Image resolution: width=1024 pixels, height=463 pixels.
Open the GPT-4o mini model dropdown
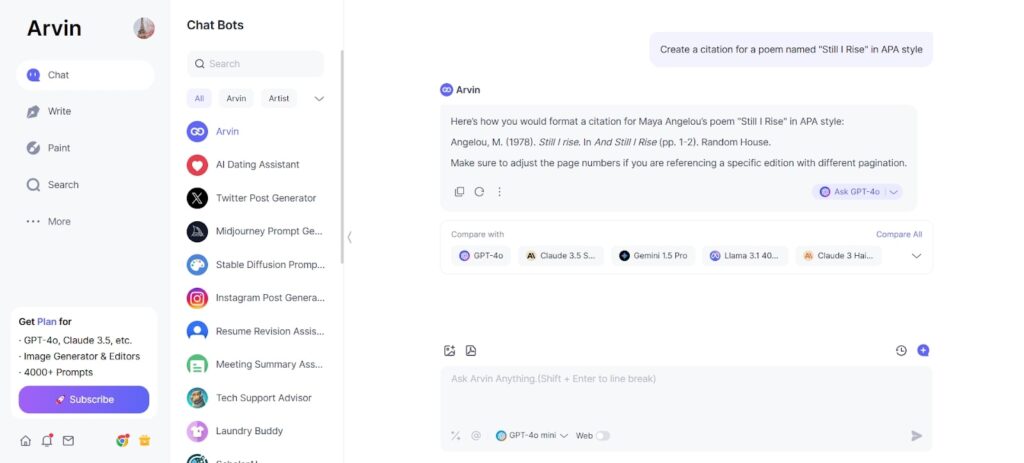[532, 436]
